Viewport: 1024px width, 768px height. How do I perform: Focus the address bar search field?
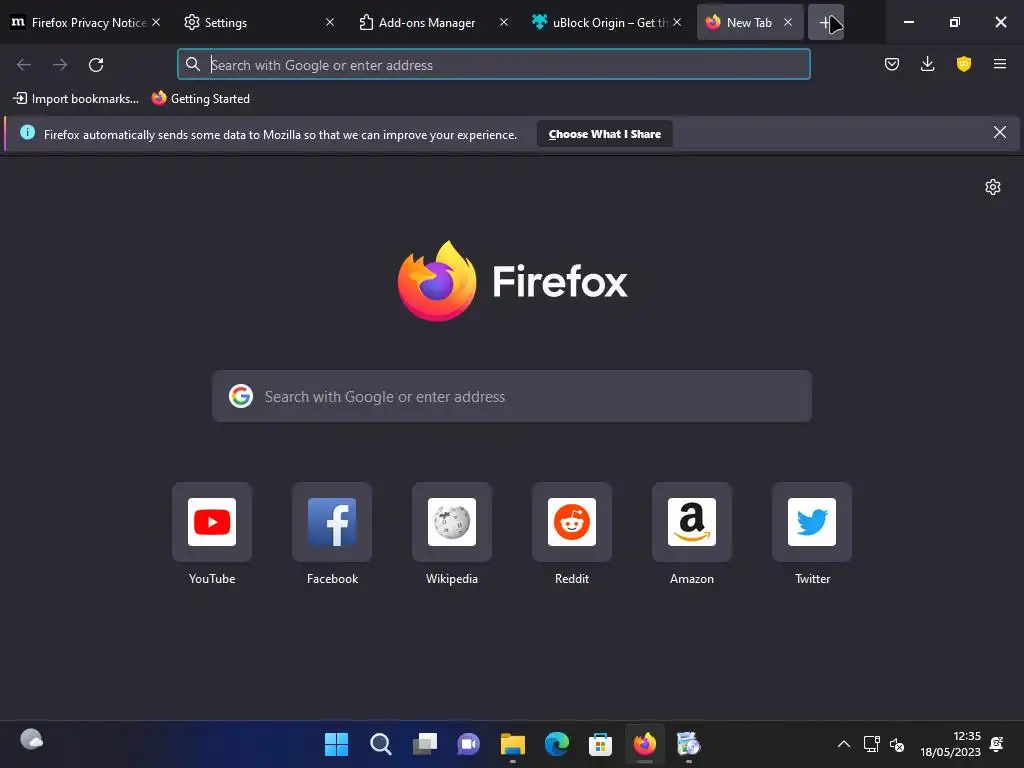pos(494,65)
